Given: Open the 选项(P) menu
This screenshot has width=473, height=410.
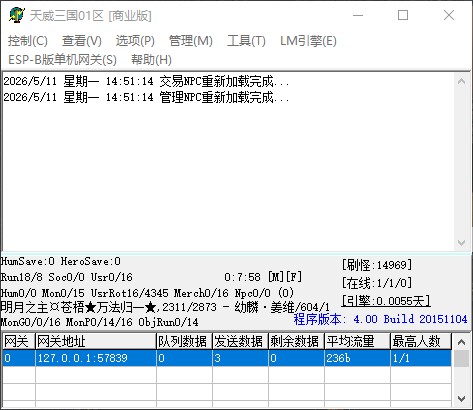Looking at the screenshot, I should [135, 41].
